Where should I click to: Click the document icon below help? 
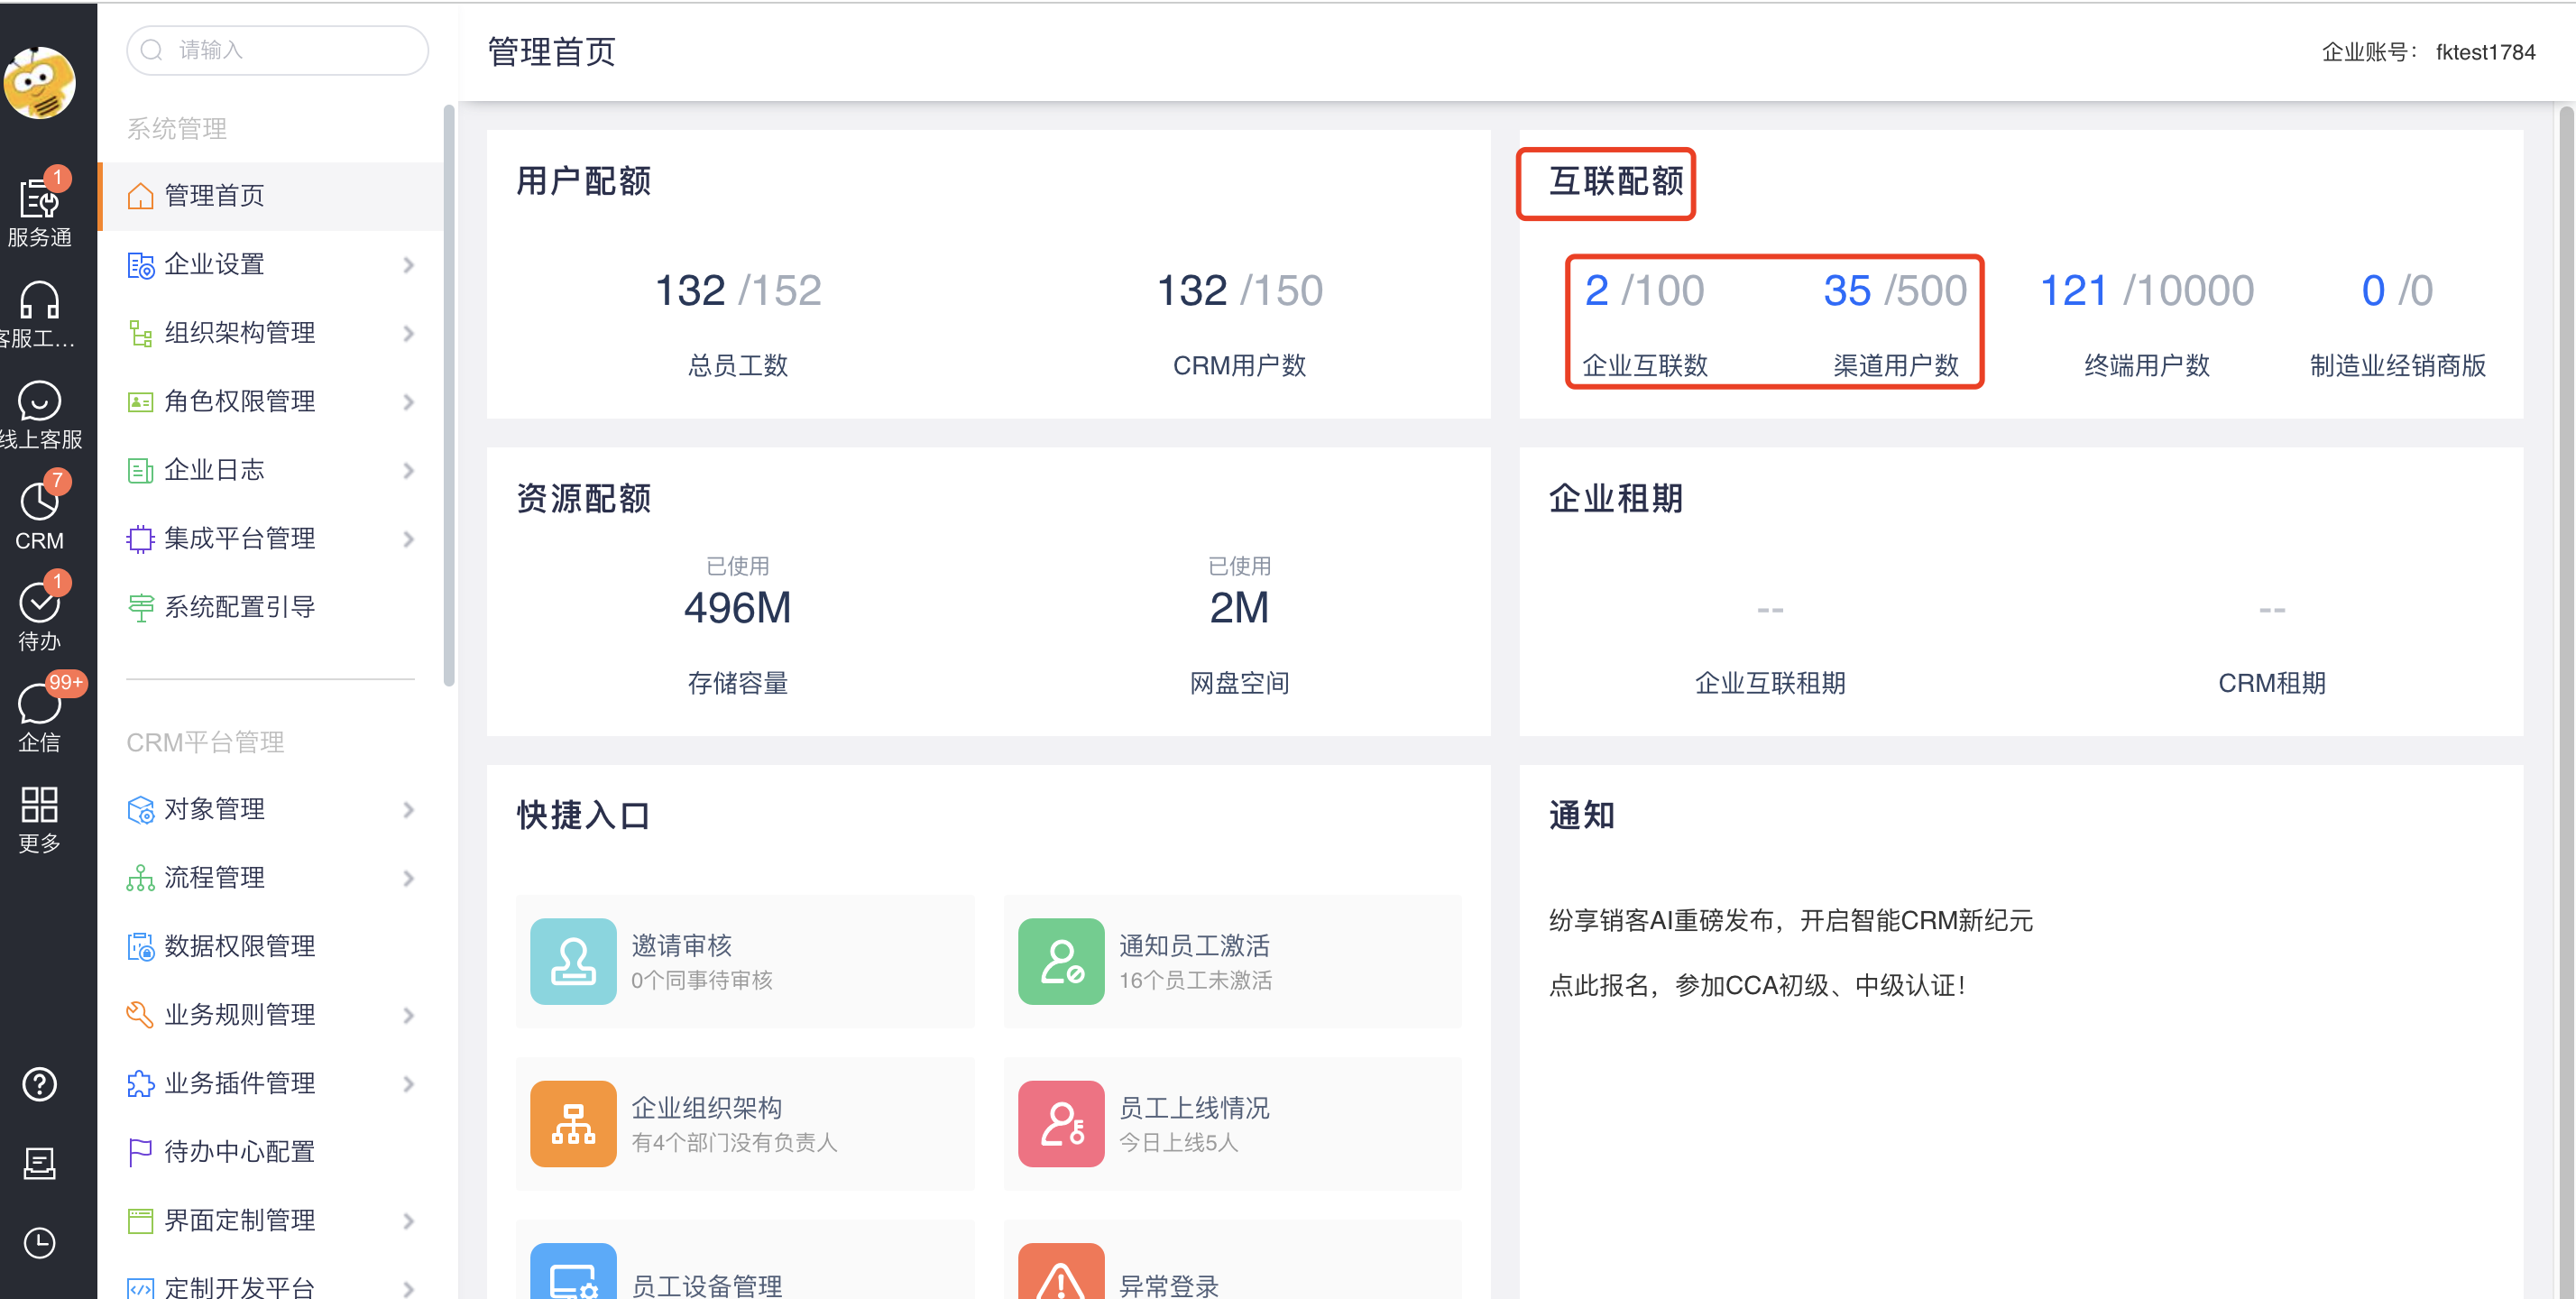pos(40,1163)
